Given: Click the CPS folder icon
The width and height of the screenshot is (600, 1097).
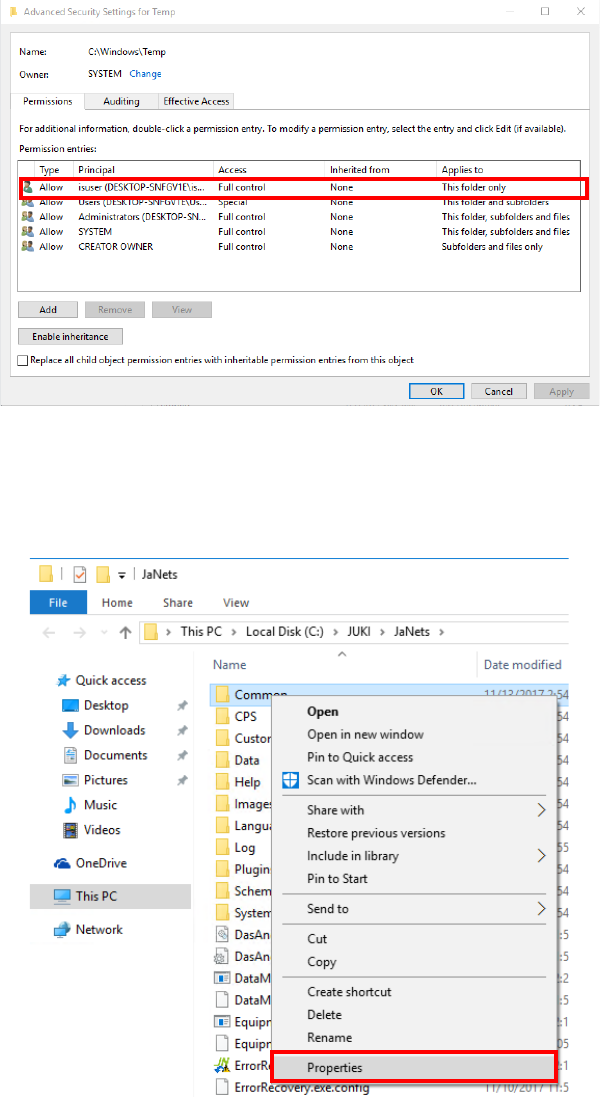Looking at the screenshot, I should tap(222, 716).
